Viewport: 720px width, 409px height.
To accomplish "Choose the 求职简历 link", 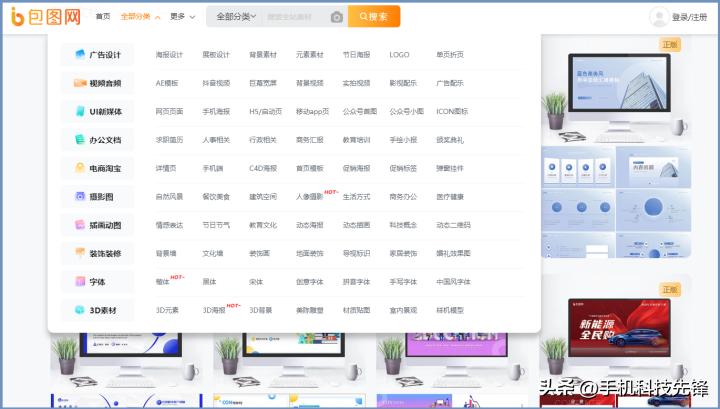I will (169, 140).
